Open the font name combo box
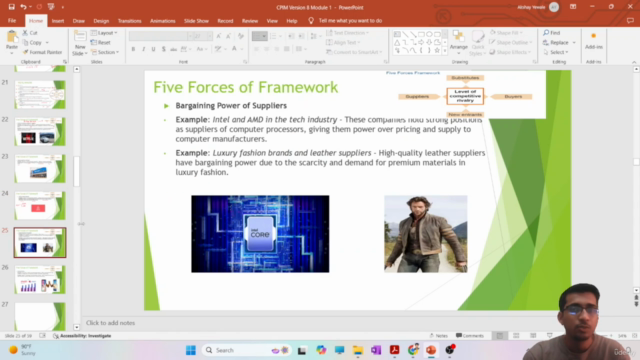 161,36
